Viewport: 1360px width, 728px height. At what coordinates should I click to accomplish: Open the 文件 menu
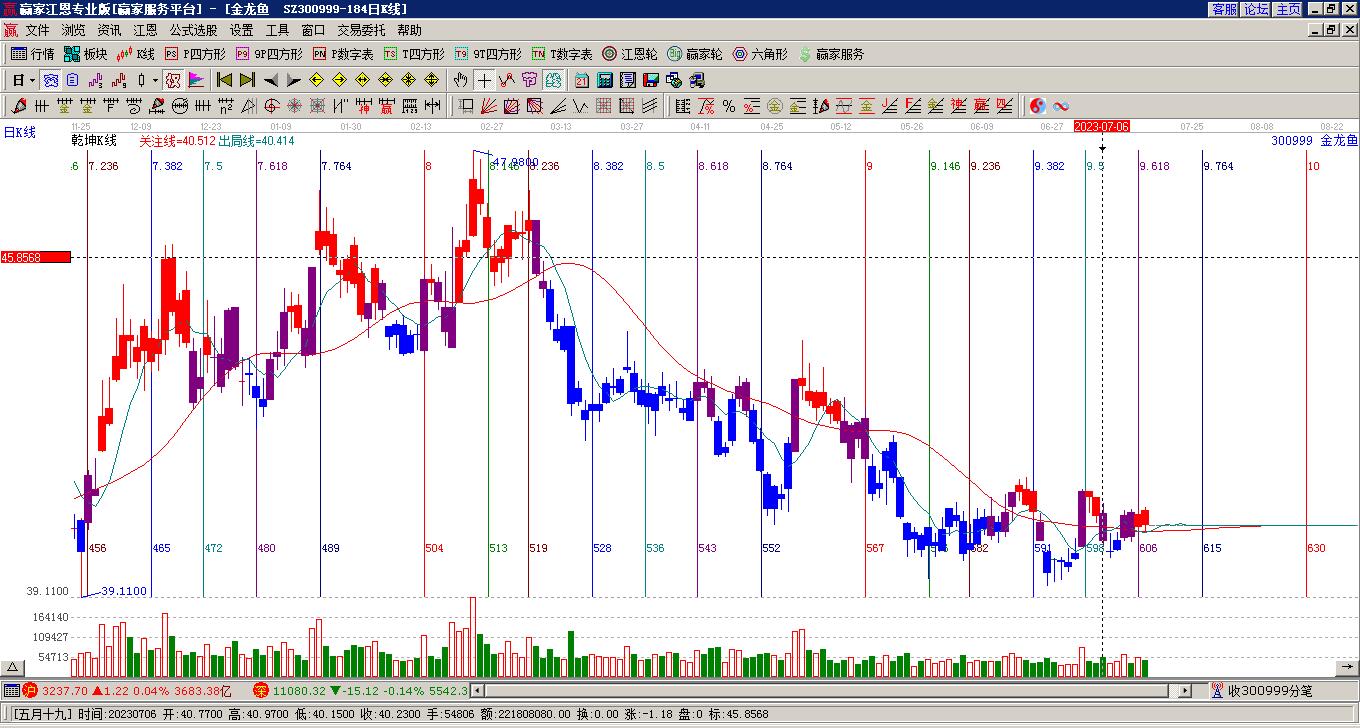[x=37, y=31]
